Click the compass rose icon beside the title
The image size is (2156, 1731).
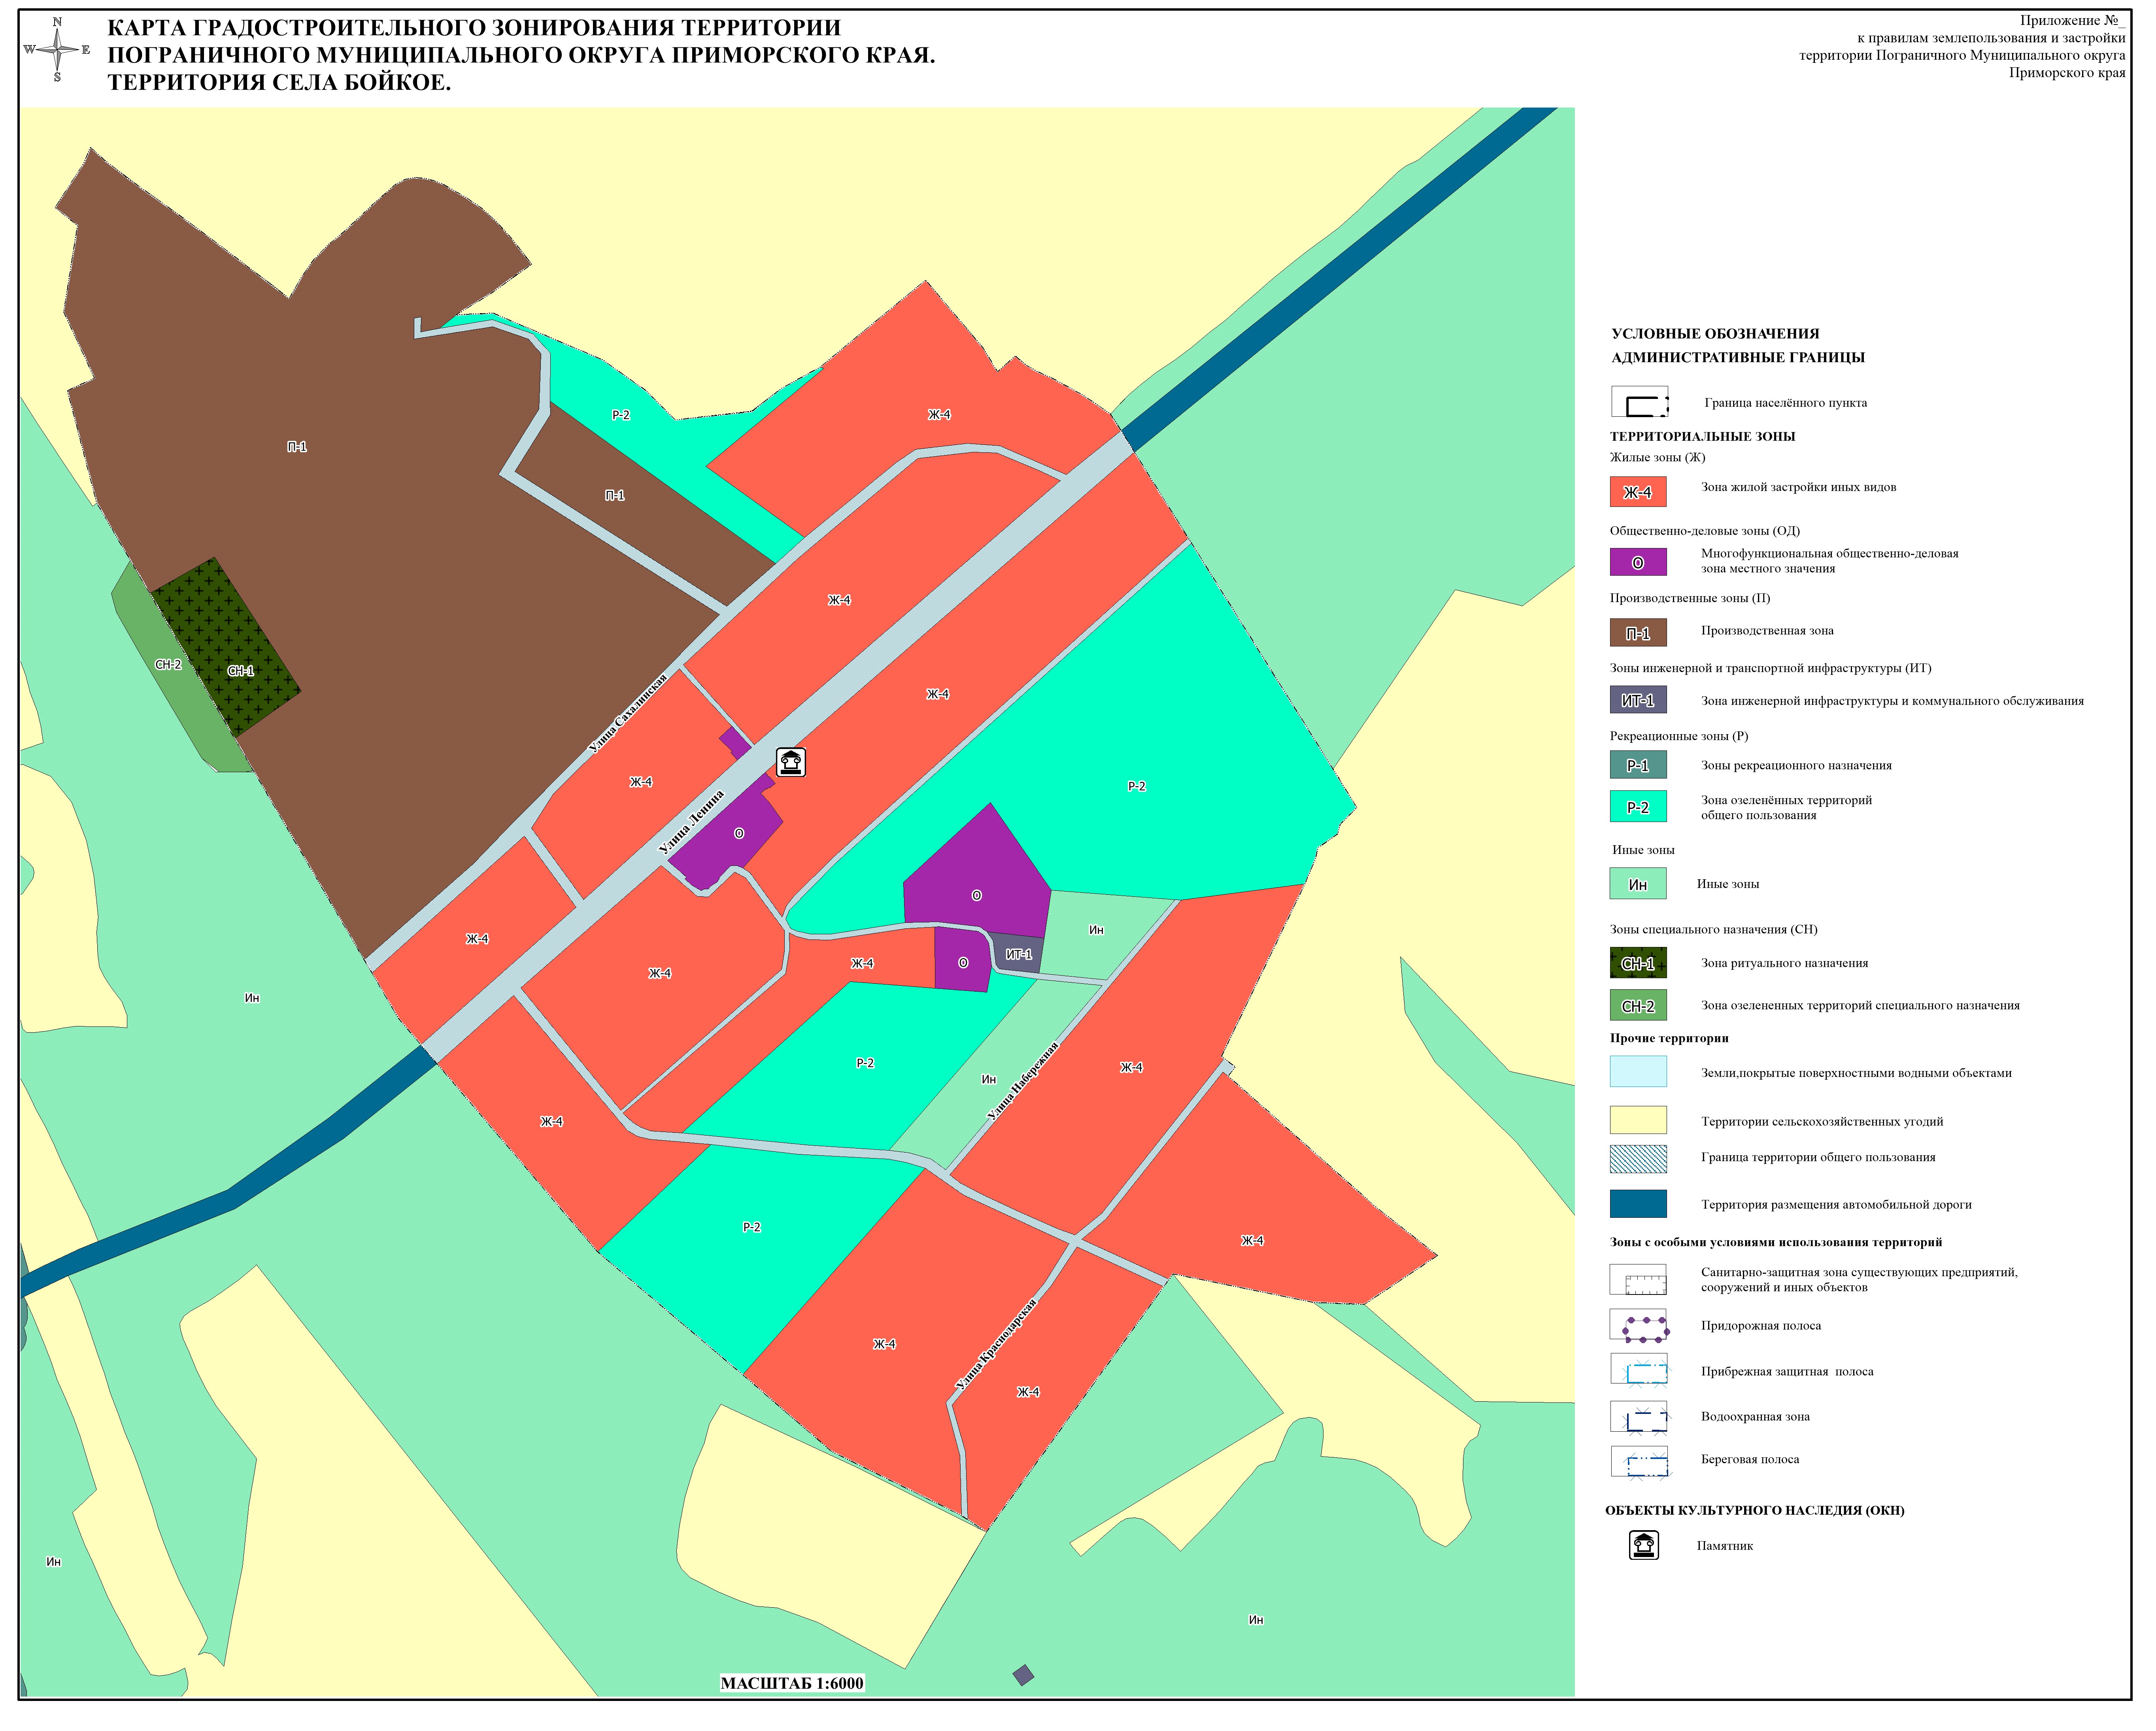57,49
